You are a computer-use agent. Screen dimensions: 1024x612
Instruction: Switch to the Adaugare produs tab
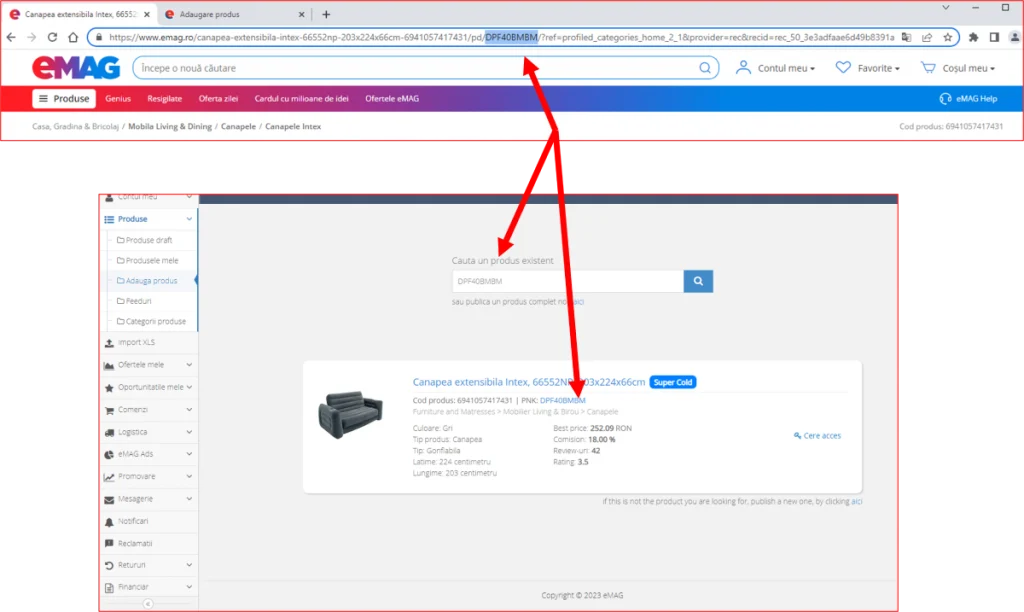(x=230, y=14)
